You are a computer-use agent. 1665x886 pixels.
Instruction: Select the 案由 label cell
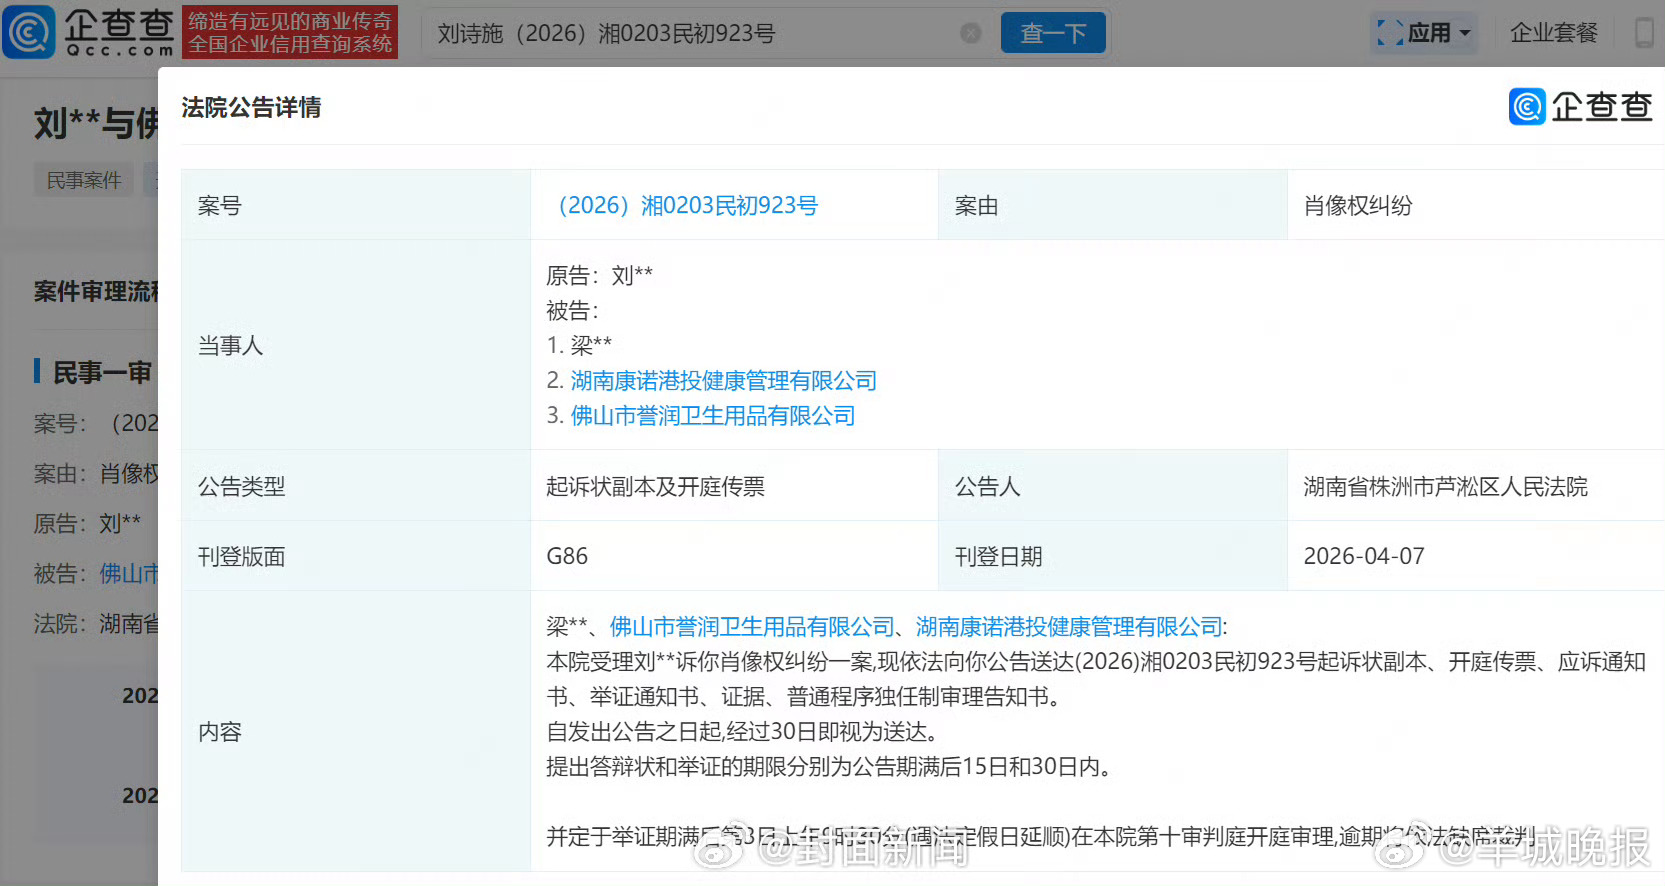[x=1112, y=205]
